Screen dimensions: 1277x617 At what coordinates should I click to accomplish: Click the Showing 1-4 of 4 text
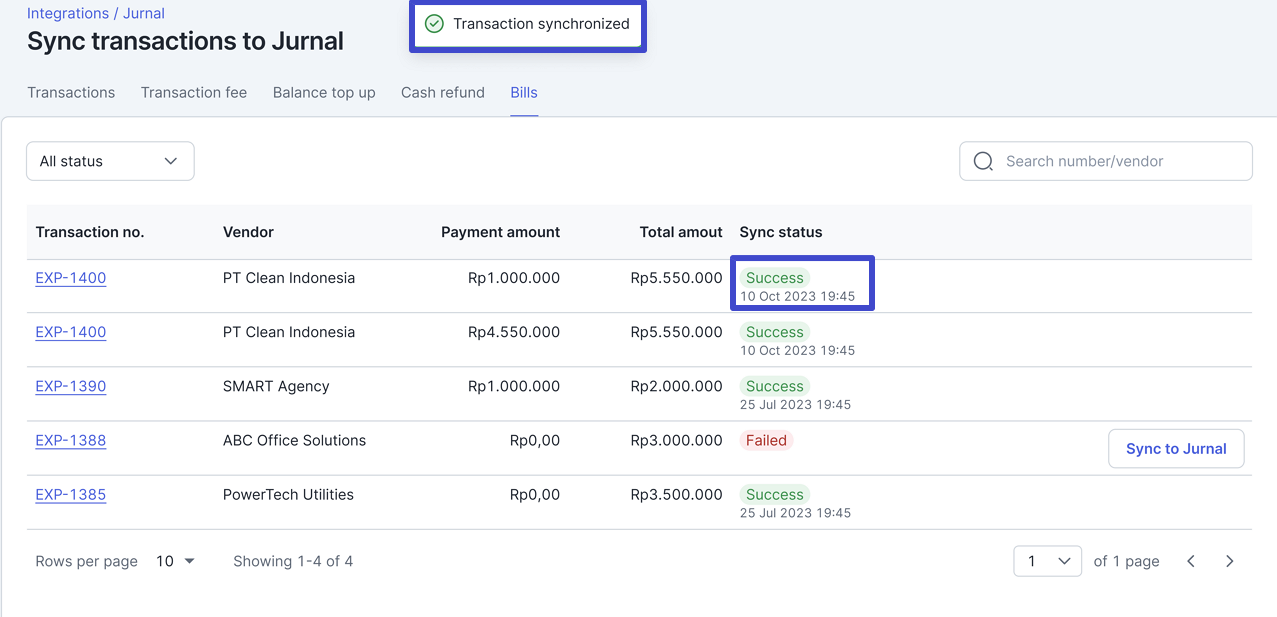(293, 561)
